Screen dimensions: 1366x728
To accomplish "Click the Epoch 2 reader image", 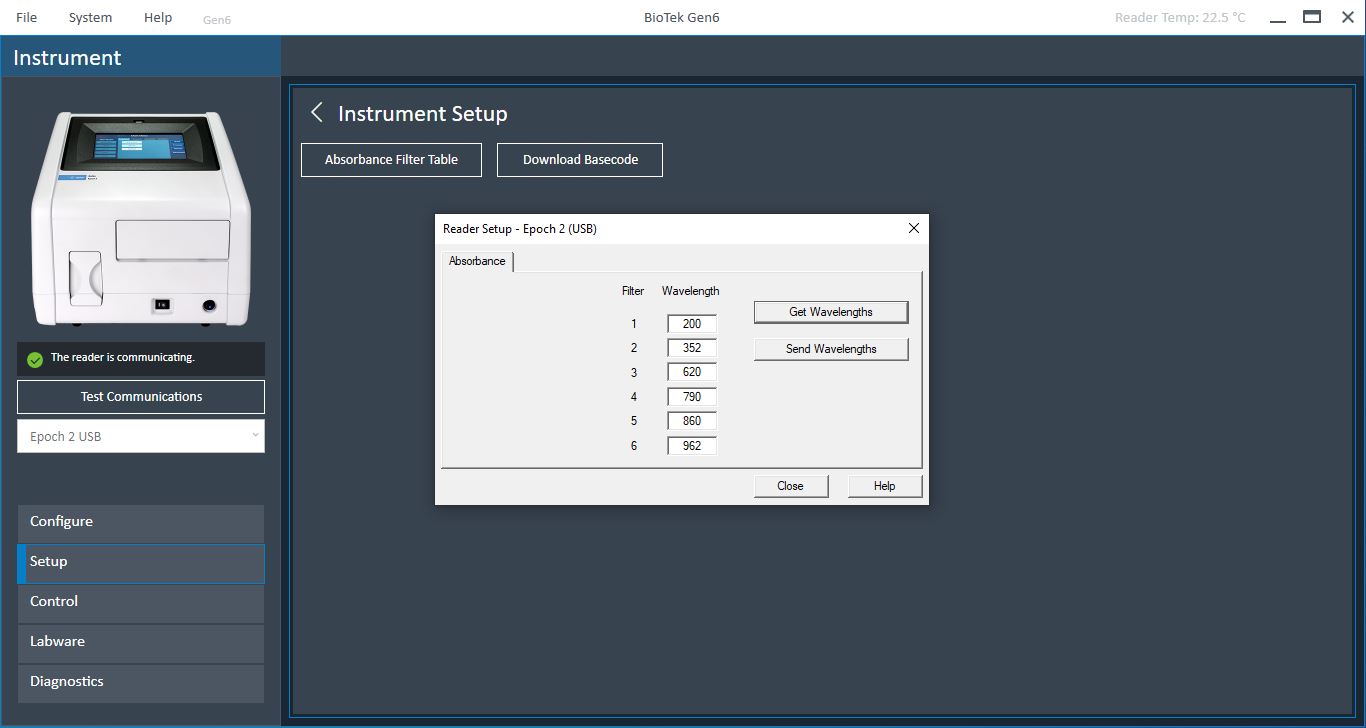I will [141, 217].
